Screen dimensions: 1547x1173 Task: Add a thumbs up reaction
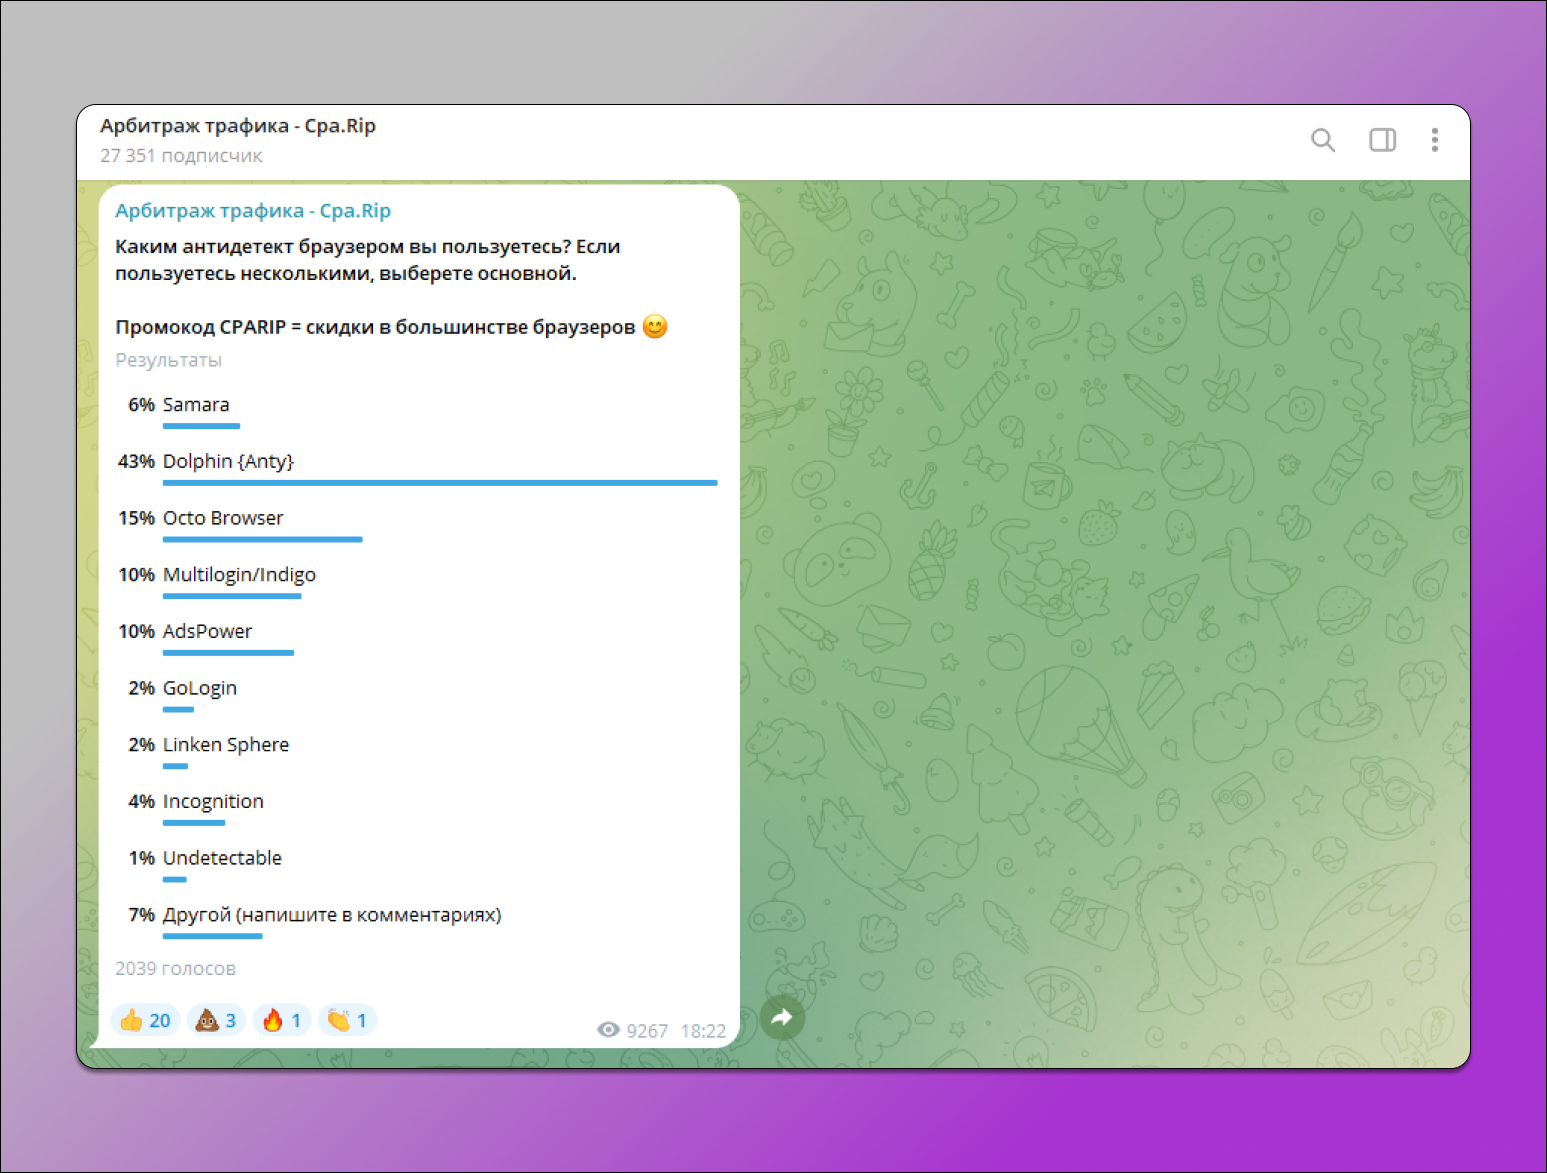(145, 1020)
